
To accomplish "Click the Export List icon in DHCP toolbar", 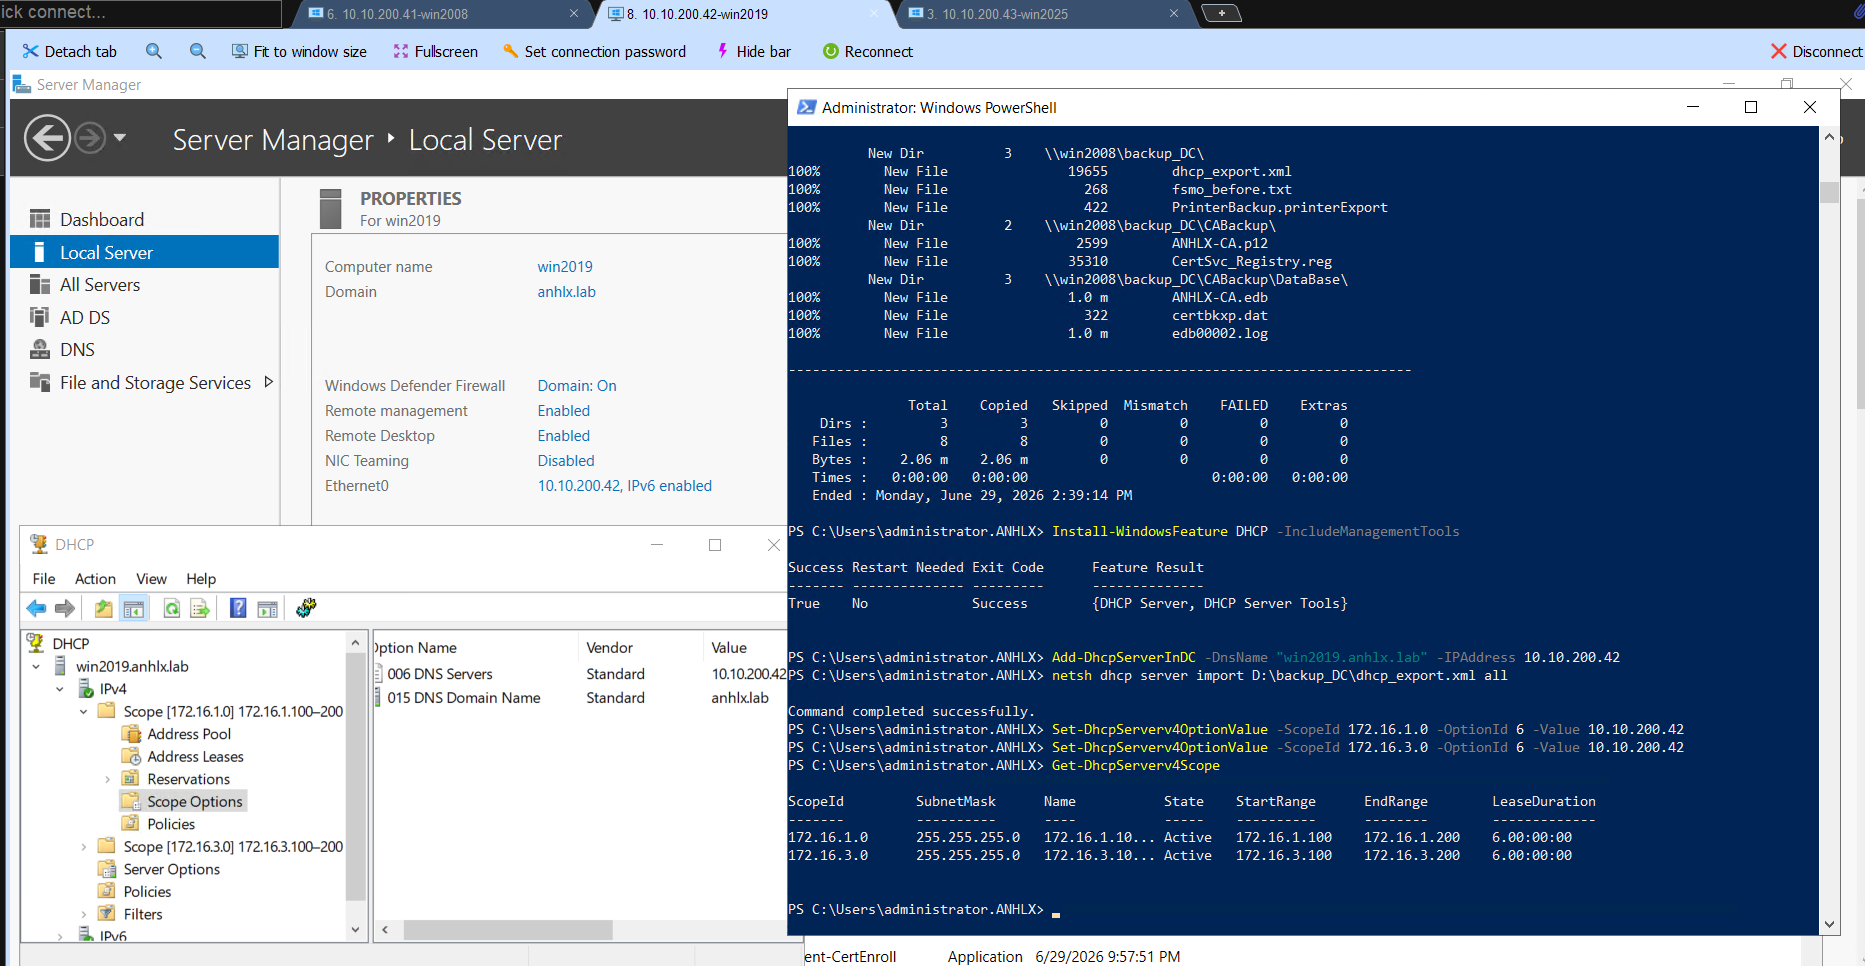I will point(200,608).
